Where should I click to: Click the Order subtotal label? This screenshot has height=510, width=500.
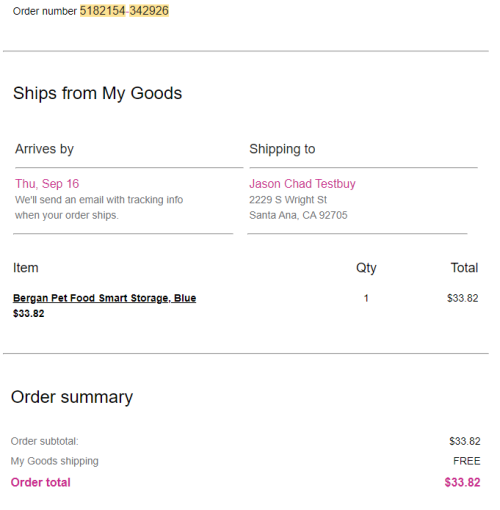click(x=44, y=441)
